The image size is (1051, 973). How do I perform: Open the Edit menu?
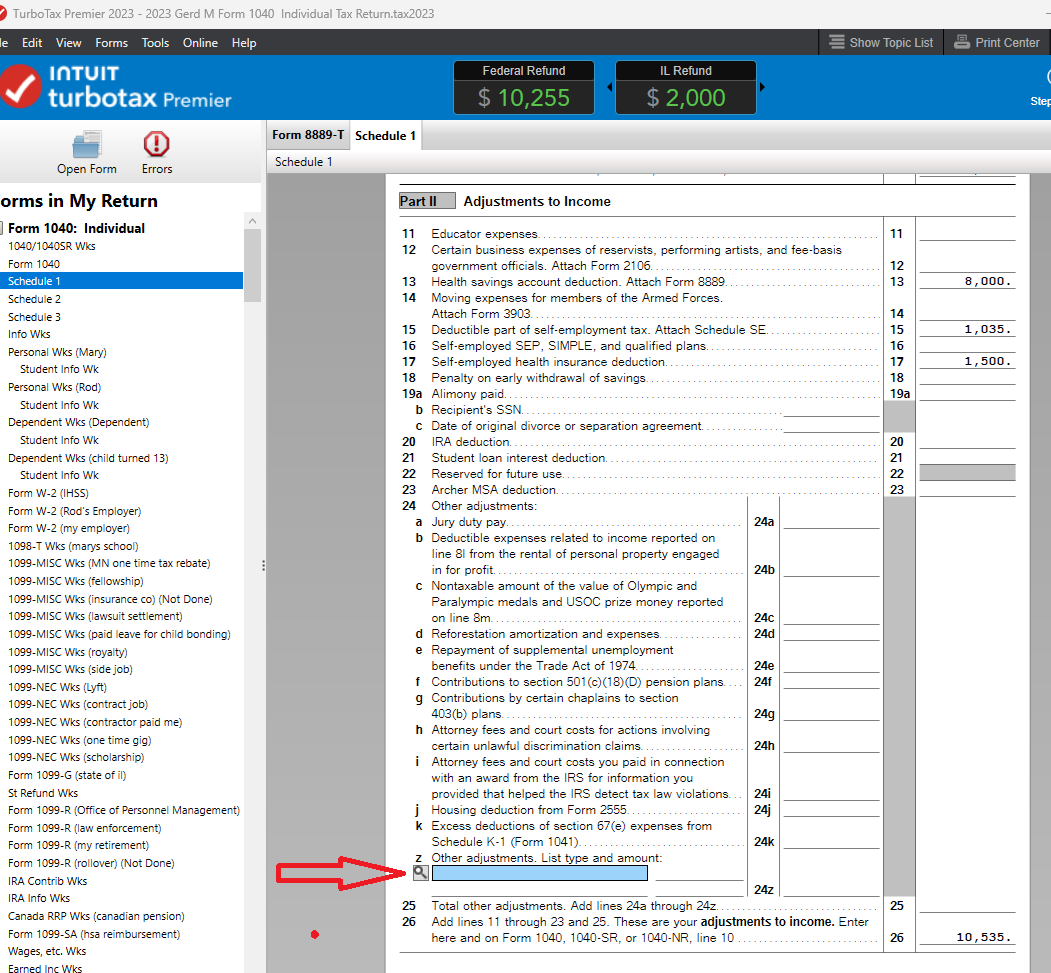[x=32, y=43]
